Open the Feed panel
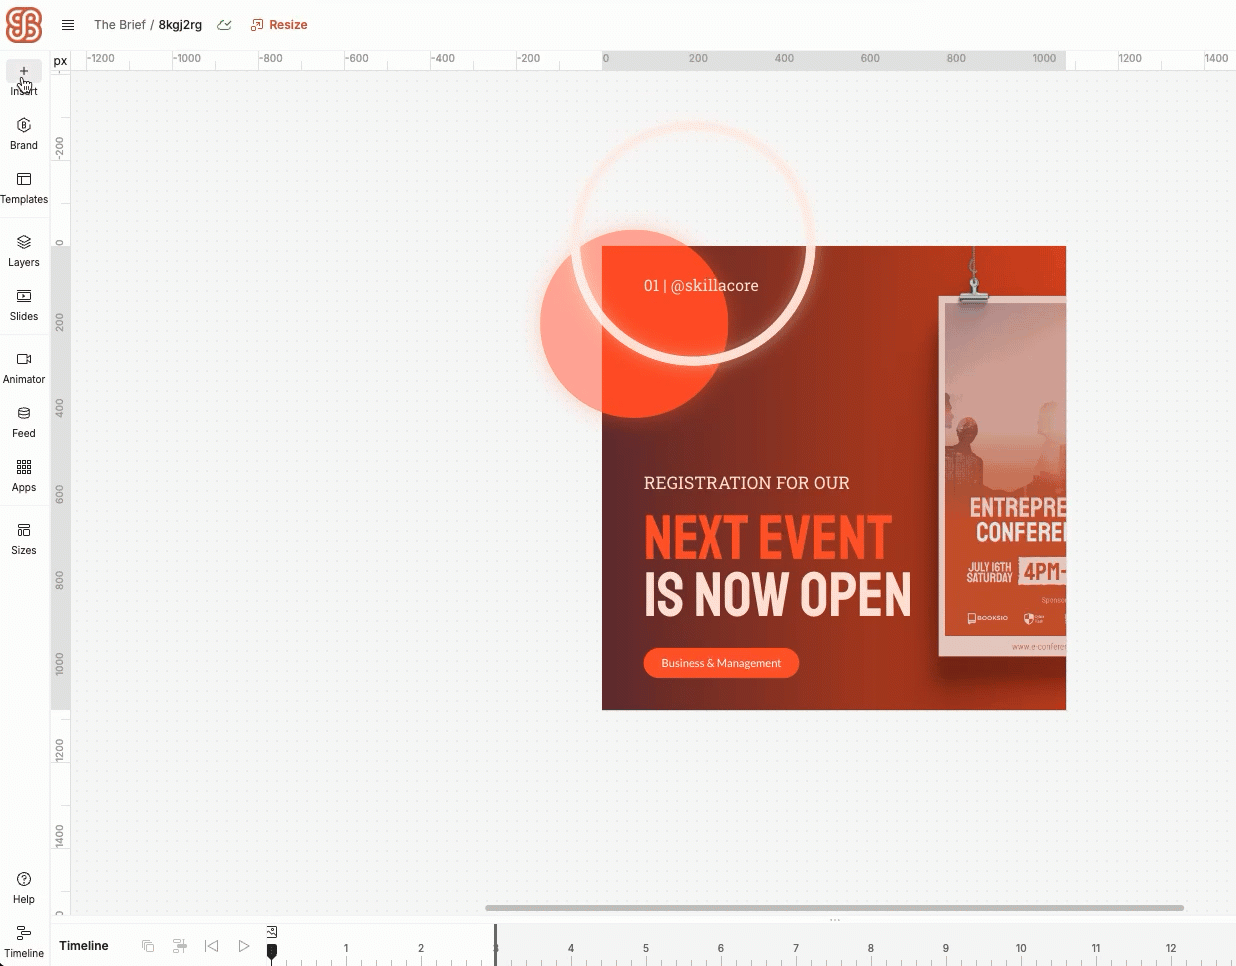This screenshot has width=1236, height=966. point(24,421)
